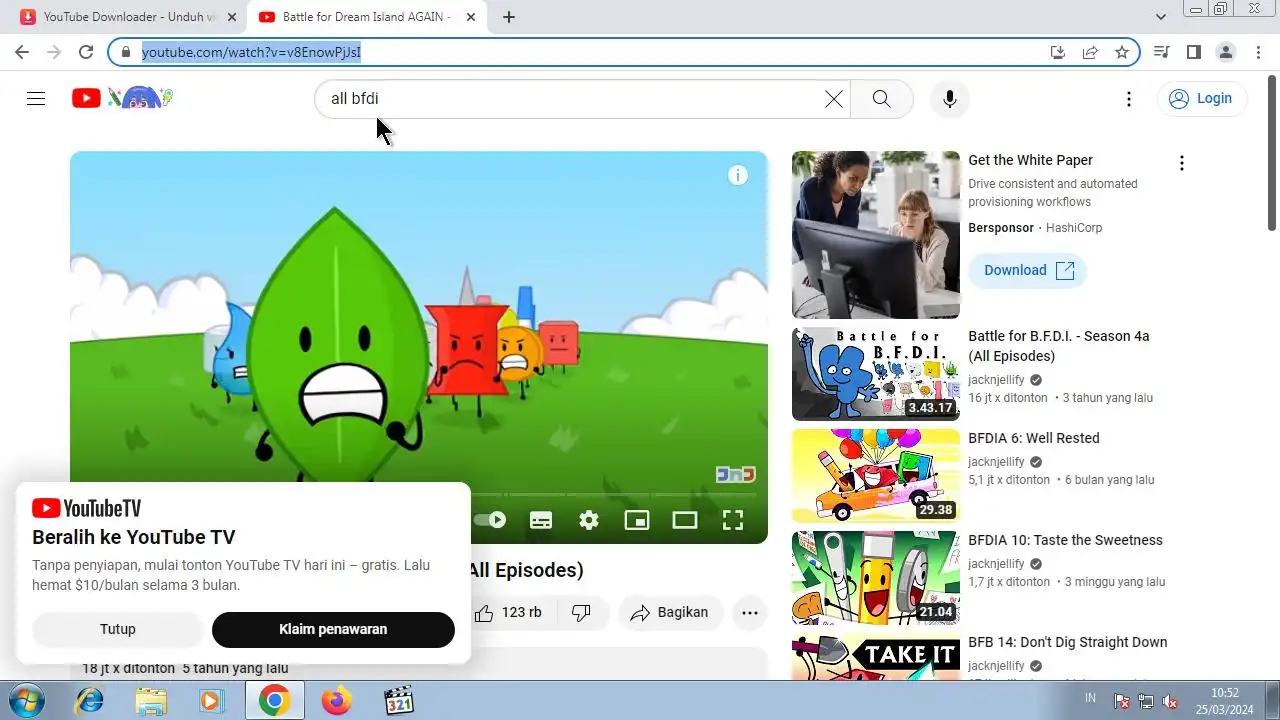The width and height of the screenshot is (1280, 720).
Task: Toggle the autoplay switch in player
Action: [x=490, y=520]
